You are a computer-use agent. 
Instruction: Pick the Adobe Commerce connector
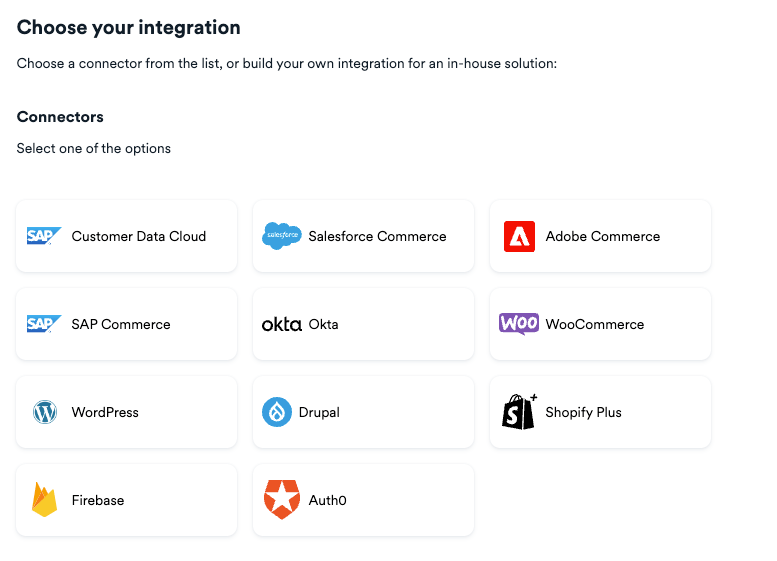(600, 236)
